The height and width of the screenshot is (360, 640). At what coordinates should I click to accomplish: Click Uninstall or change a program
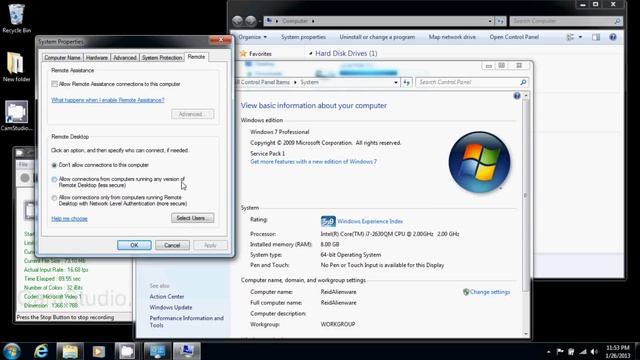(377, 37)
